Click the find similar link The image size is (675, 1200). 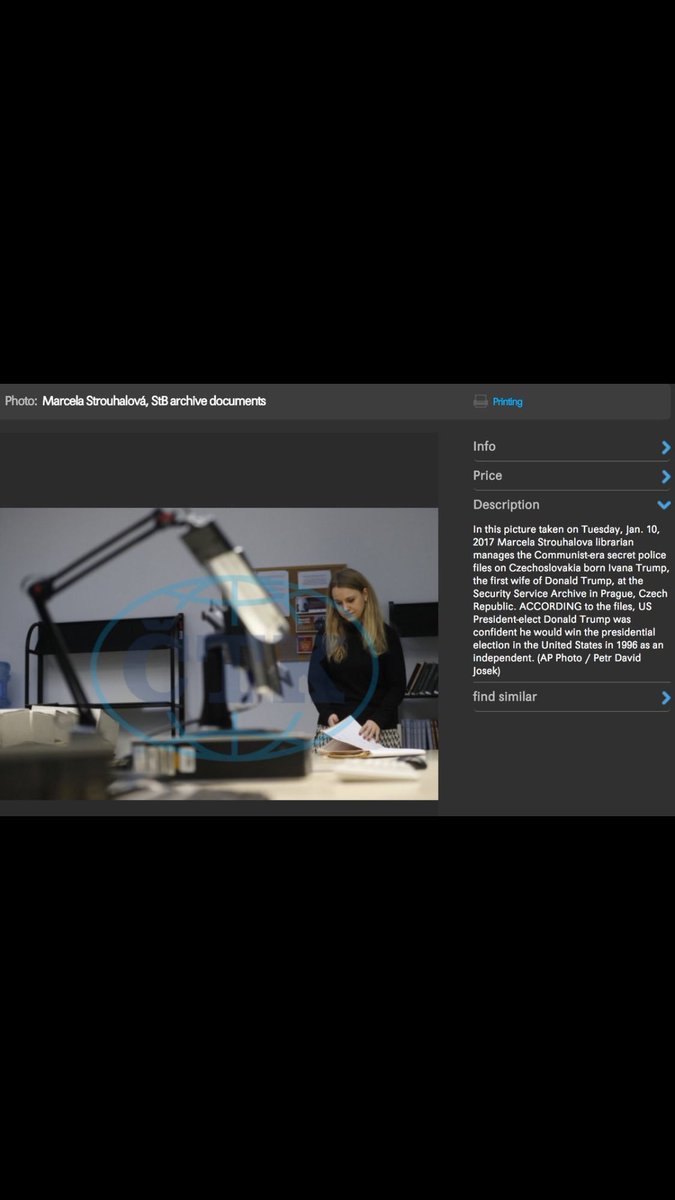[505, 697]
